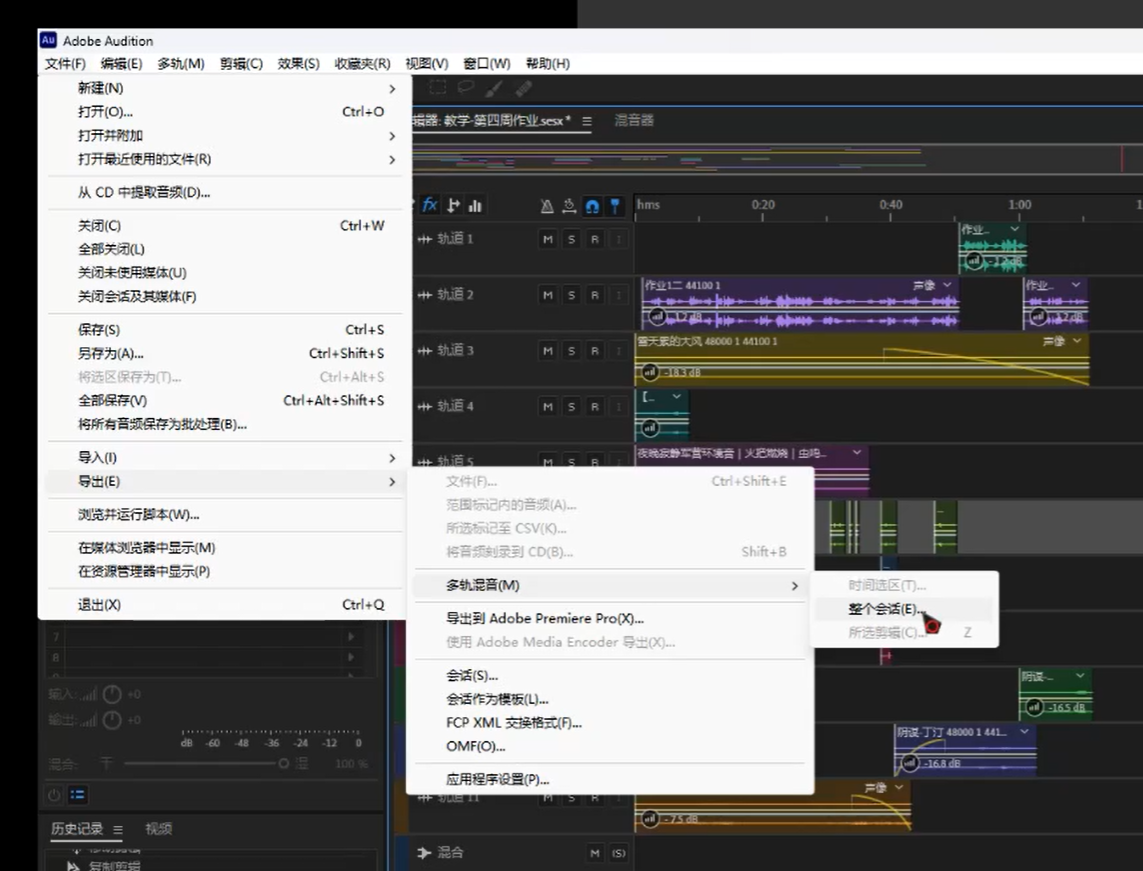
Task: Click the blue playhead marker icon
Action: 615,206
